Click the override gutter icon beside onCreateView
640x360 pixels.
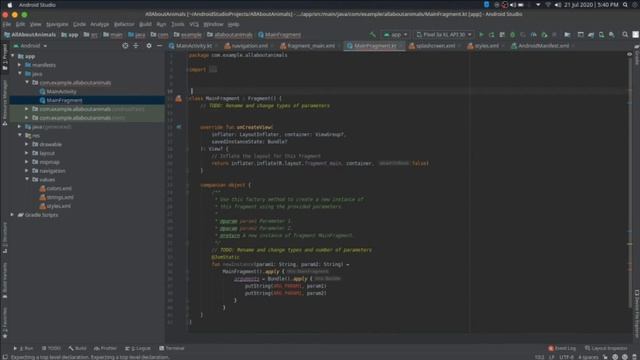coord(179,127)
